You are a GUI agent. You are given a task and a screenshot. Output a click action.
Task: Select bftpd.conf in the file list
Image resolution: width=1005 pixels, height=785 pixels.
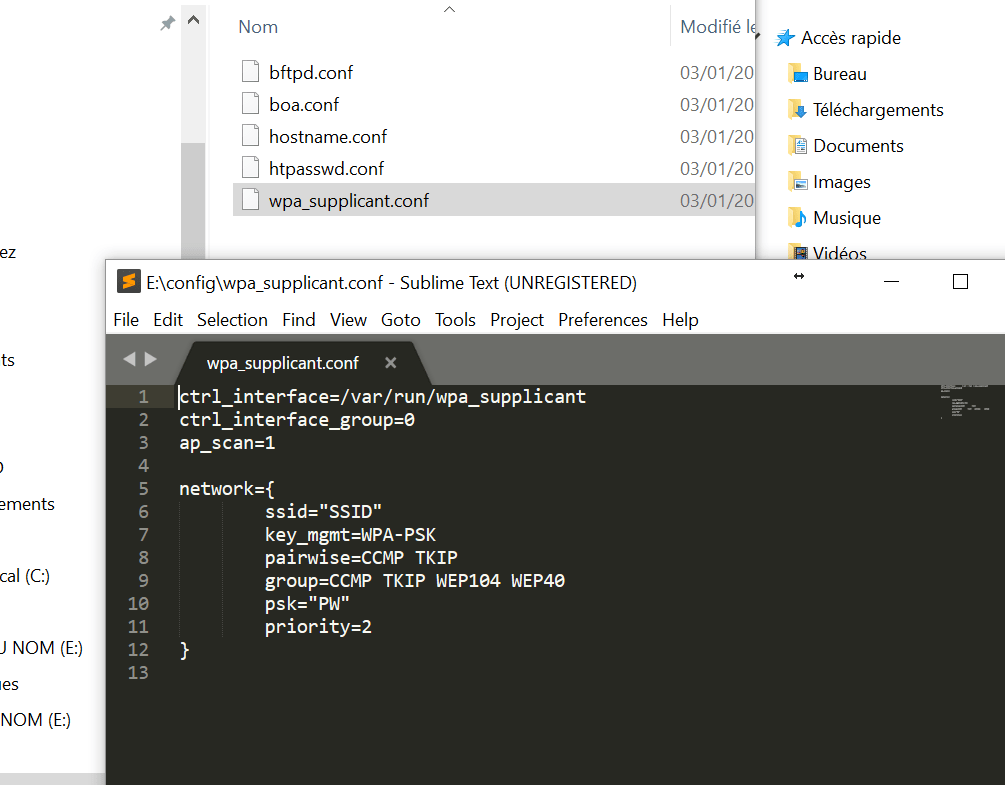(x=311, y=72)
